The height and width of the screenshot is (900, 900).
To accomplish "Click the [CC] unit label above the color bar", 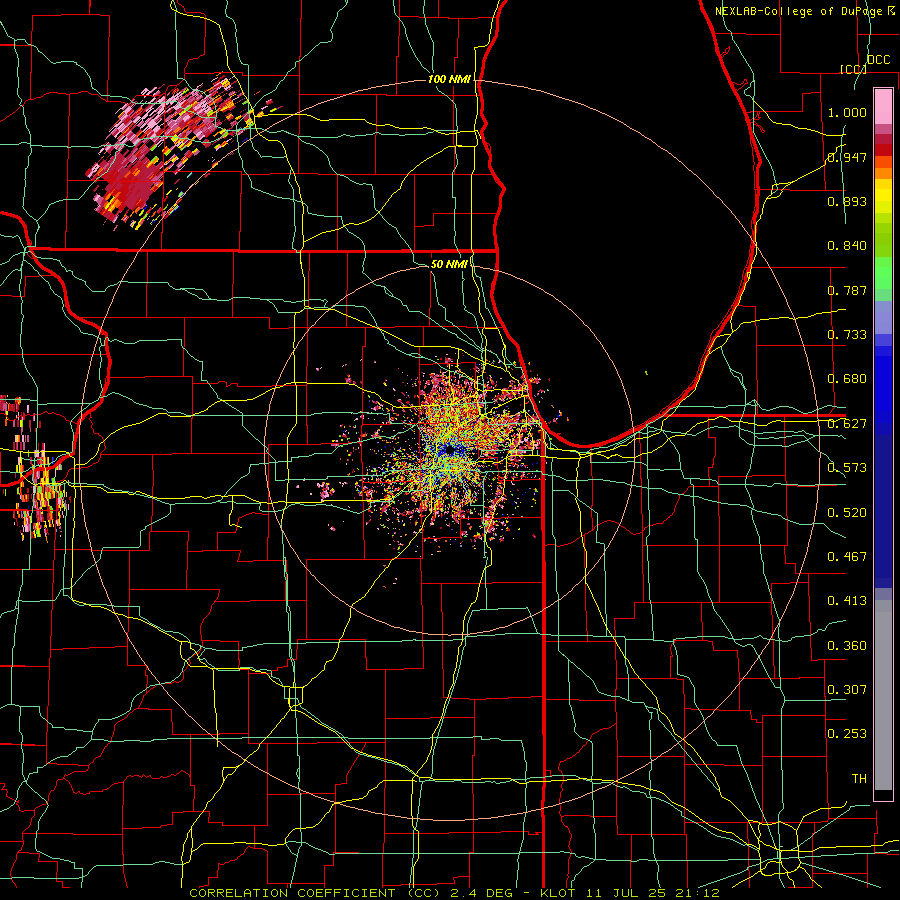I will click(x=852, y=69).
